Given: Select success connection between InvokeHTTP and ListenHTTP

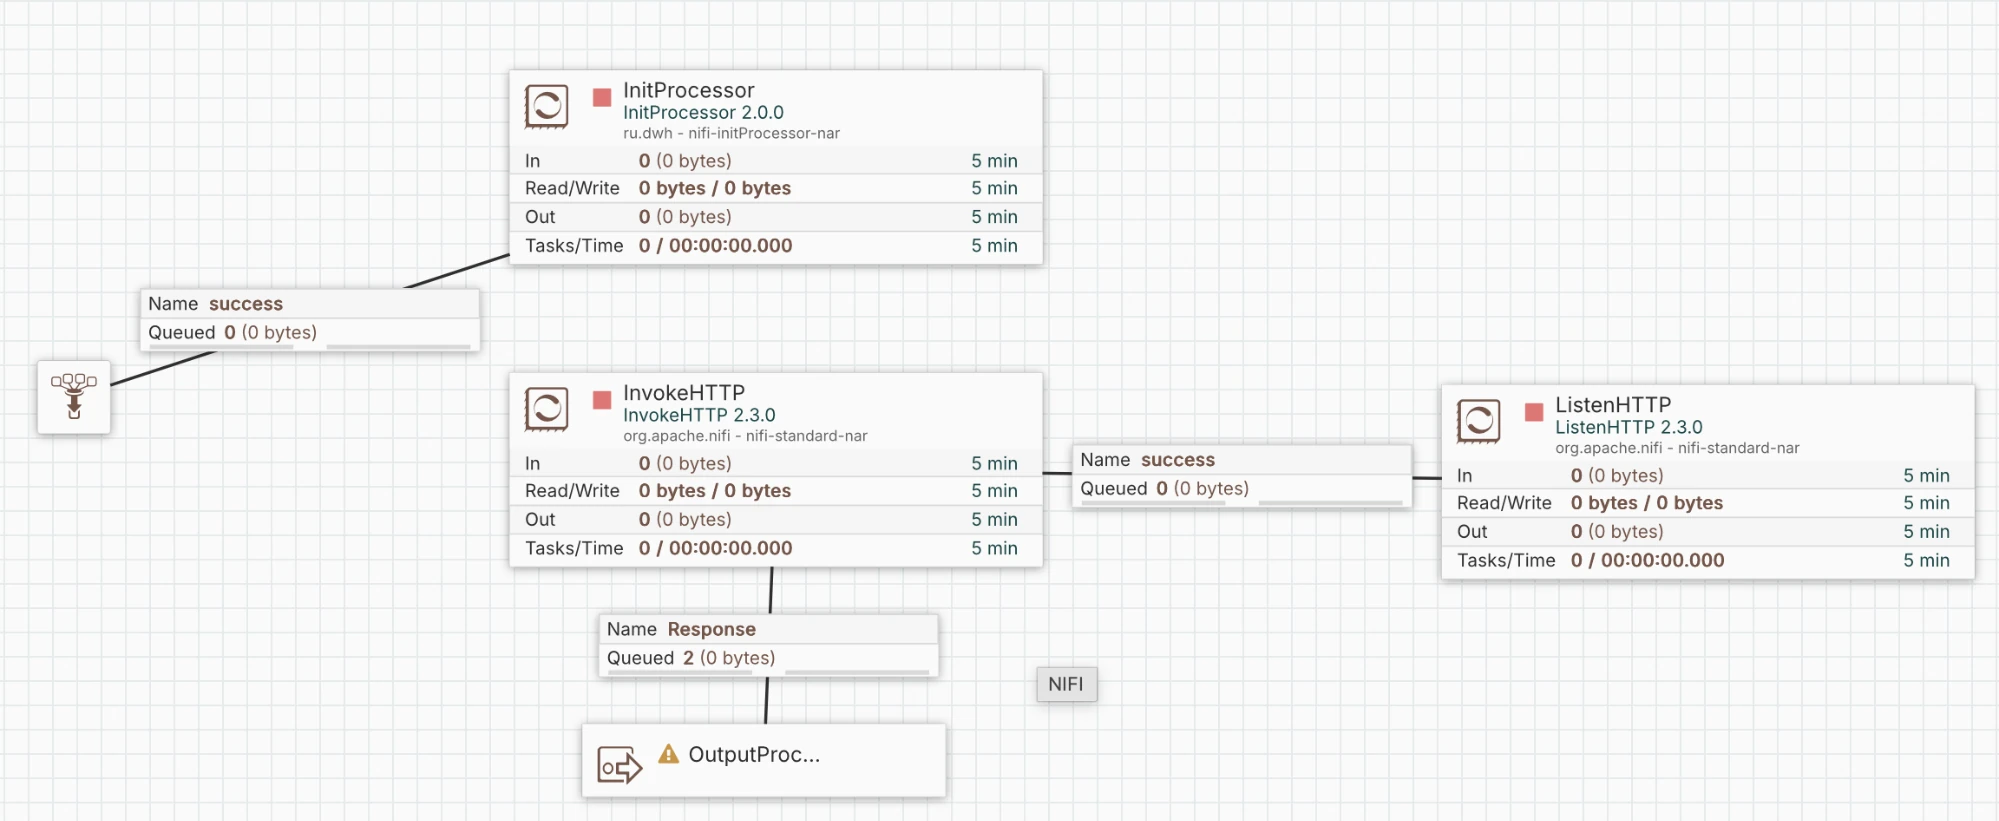Looking at the screenshot, I should click(1241, 475).
